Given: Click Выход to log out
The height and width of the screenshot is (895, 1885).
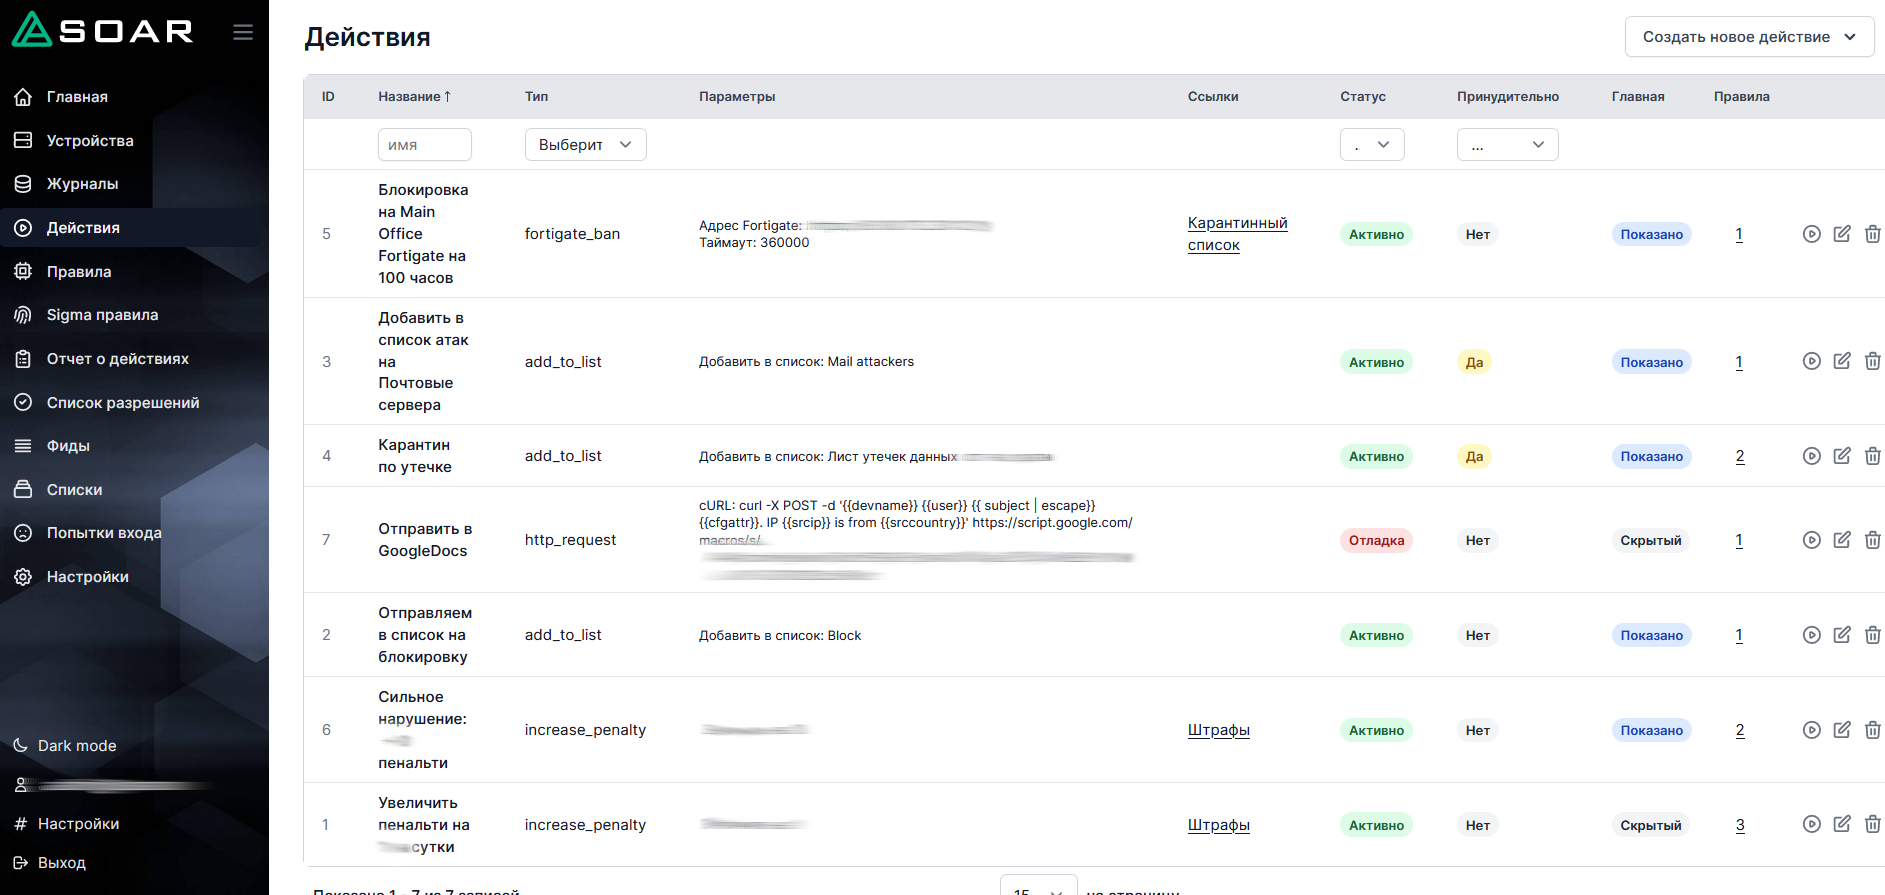Looking at the screenshot, I should tap(61, 863).
